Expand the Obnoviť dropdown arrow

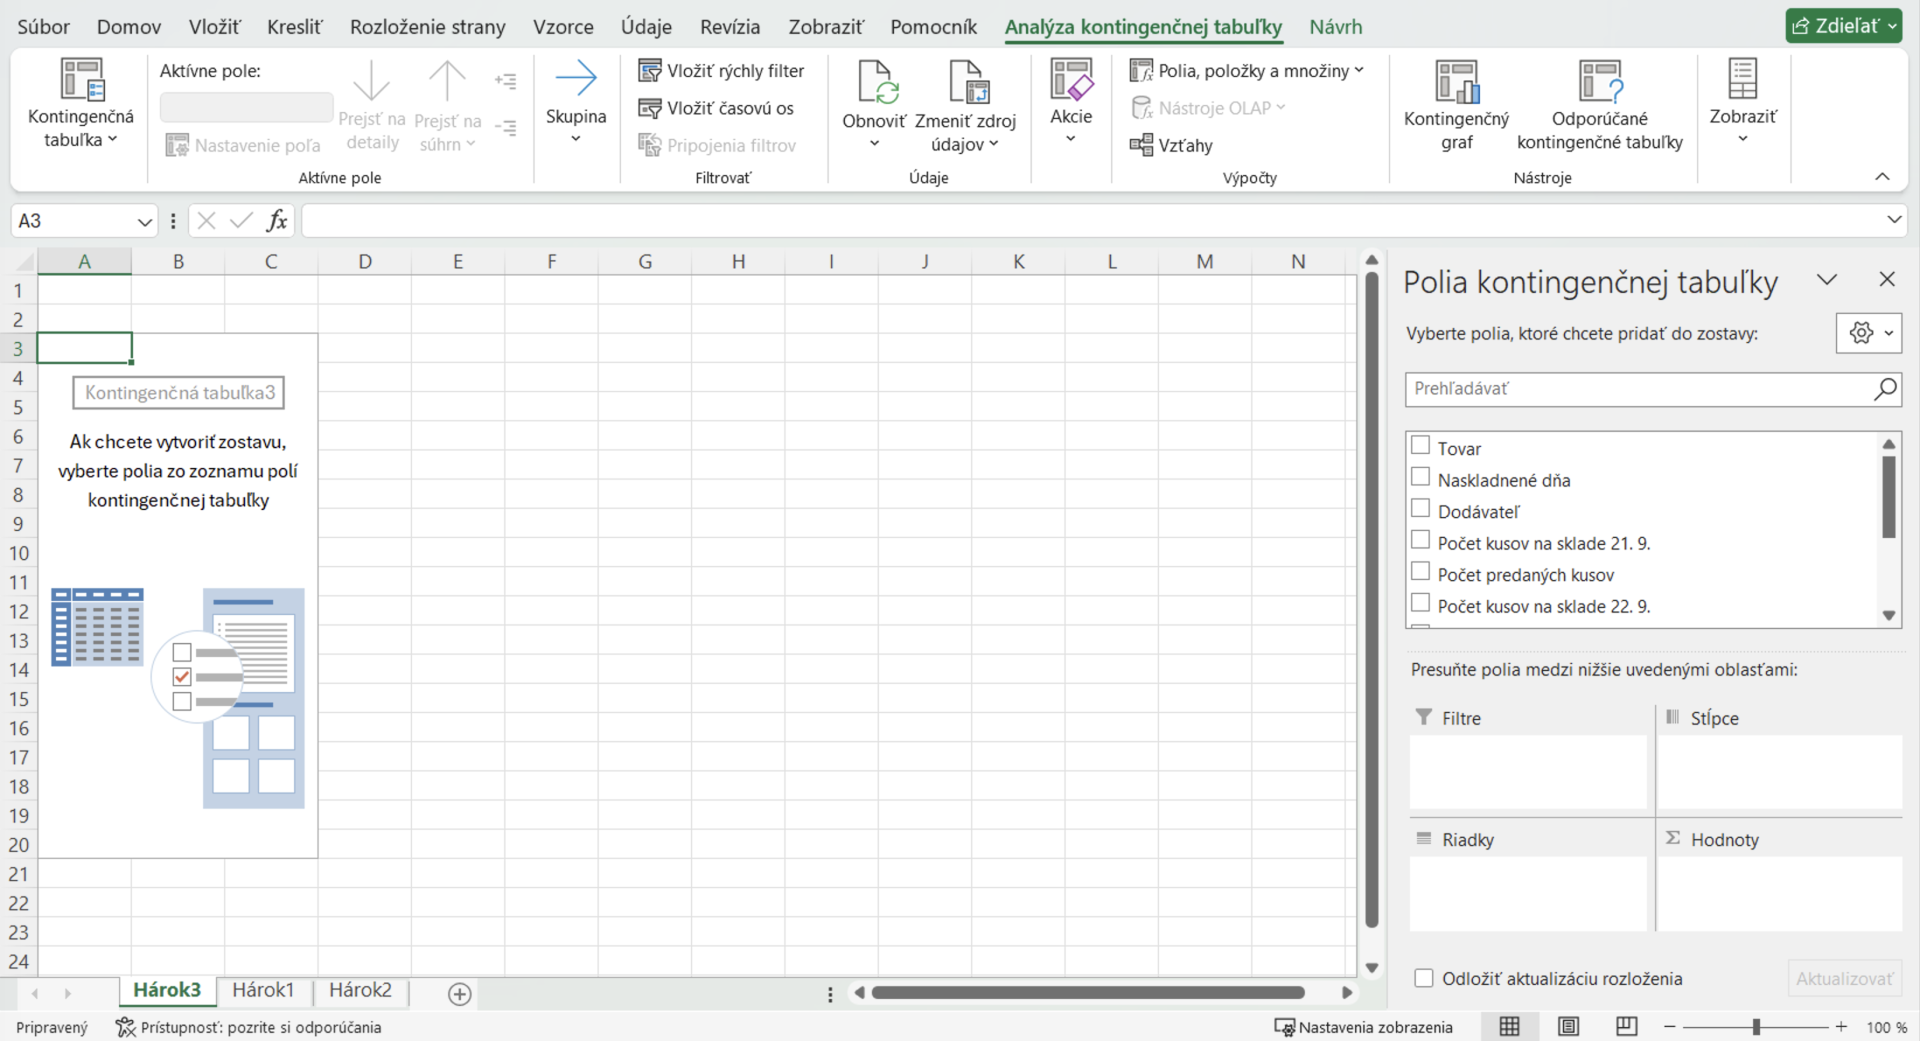[x=874, y=144]
